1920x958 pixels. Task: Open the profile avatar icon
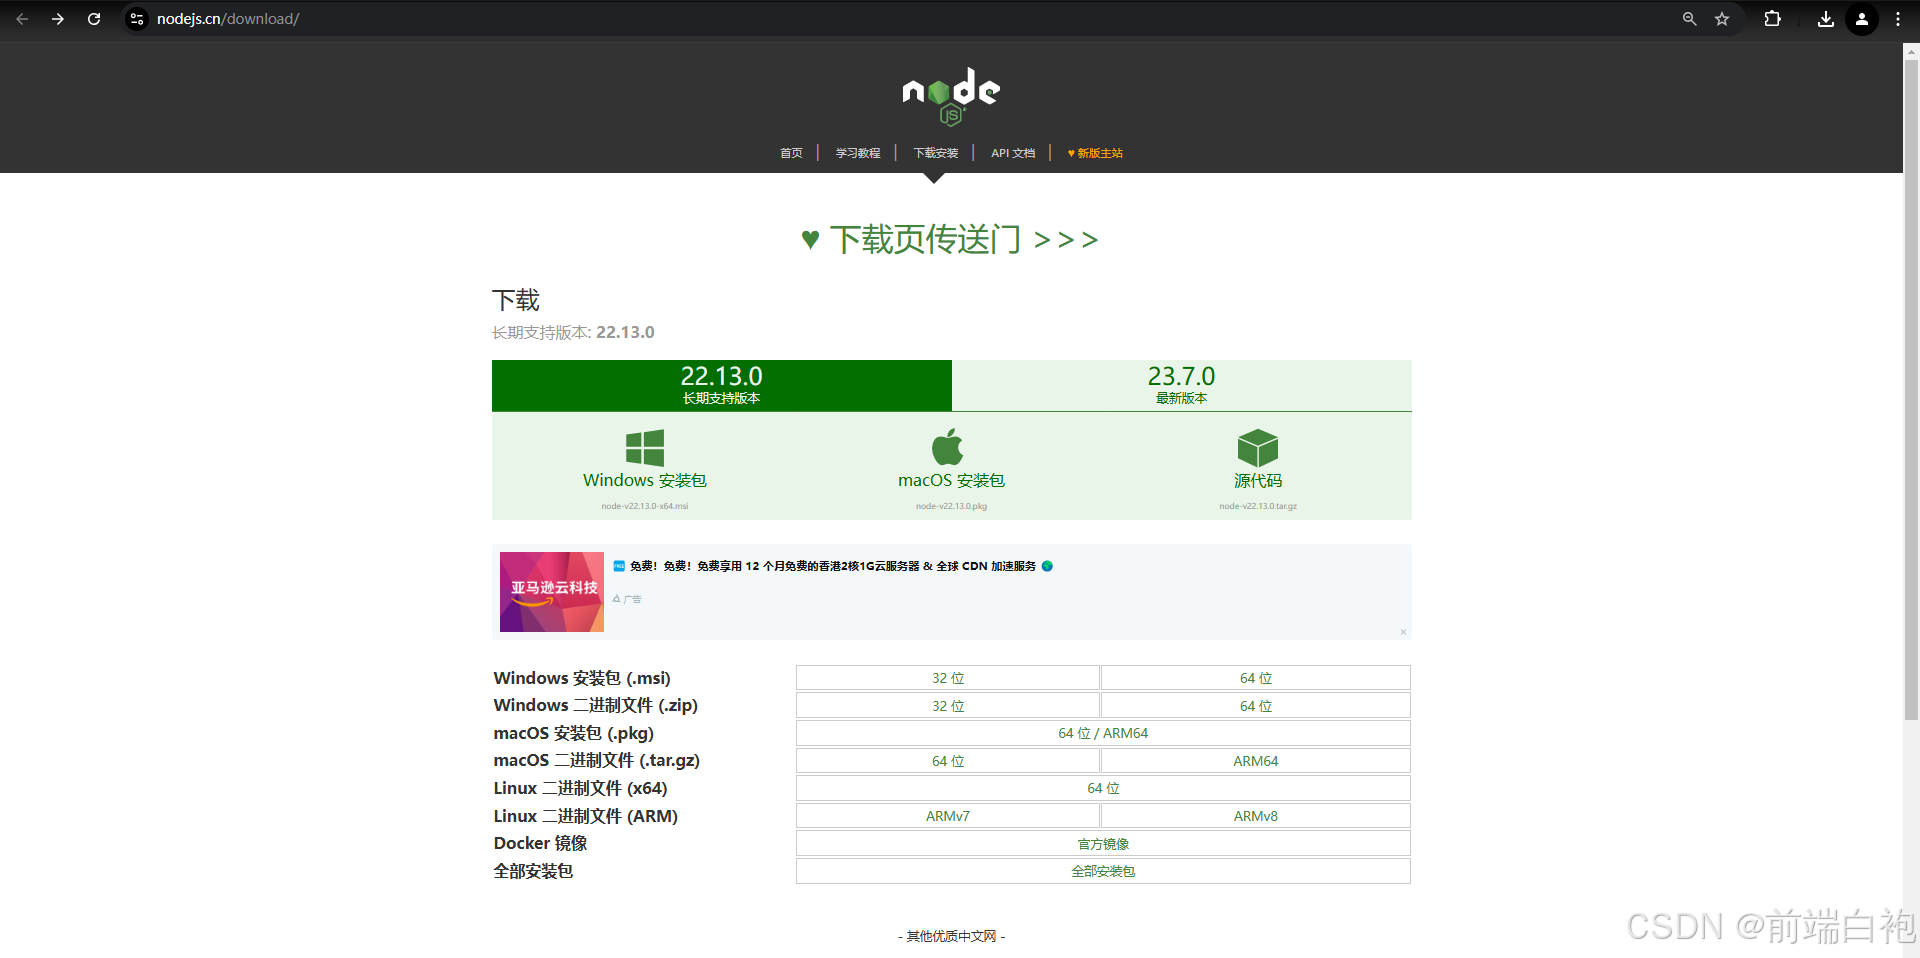[1862, 19]
